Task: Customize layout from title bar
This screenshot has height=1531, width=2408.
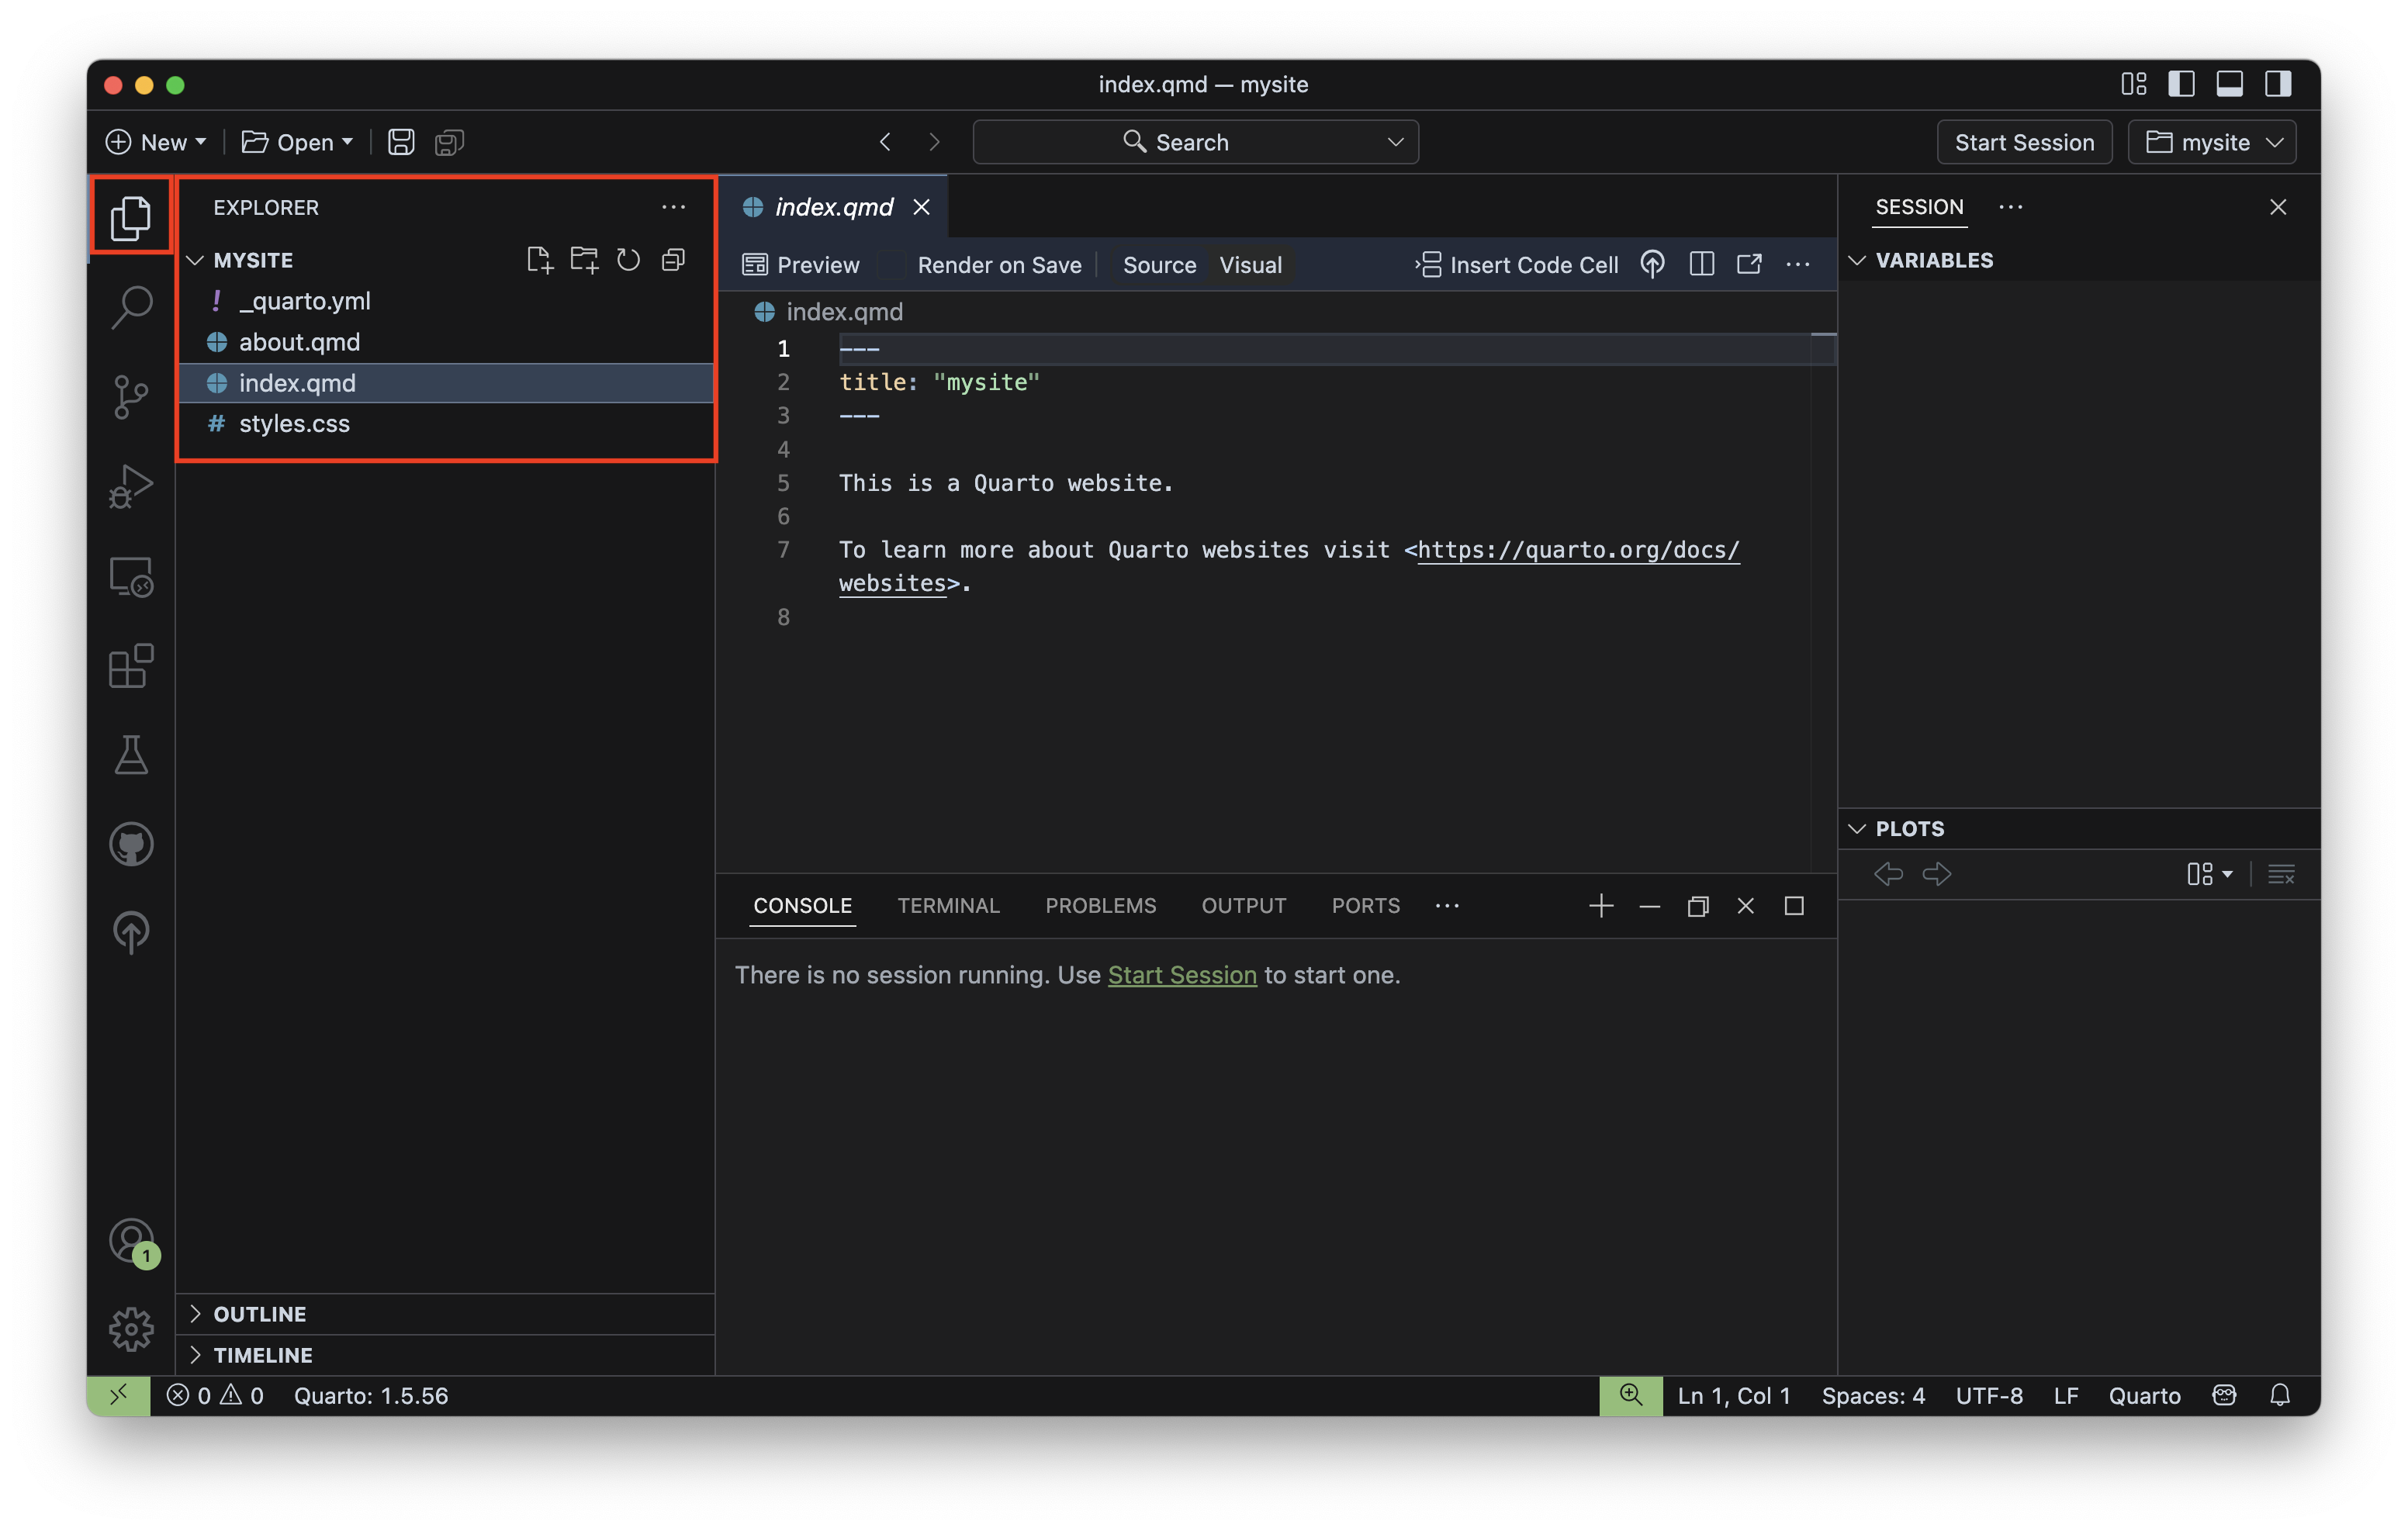Action: (x=2133, y=84)
